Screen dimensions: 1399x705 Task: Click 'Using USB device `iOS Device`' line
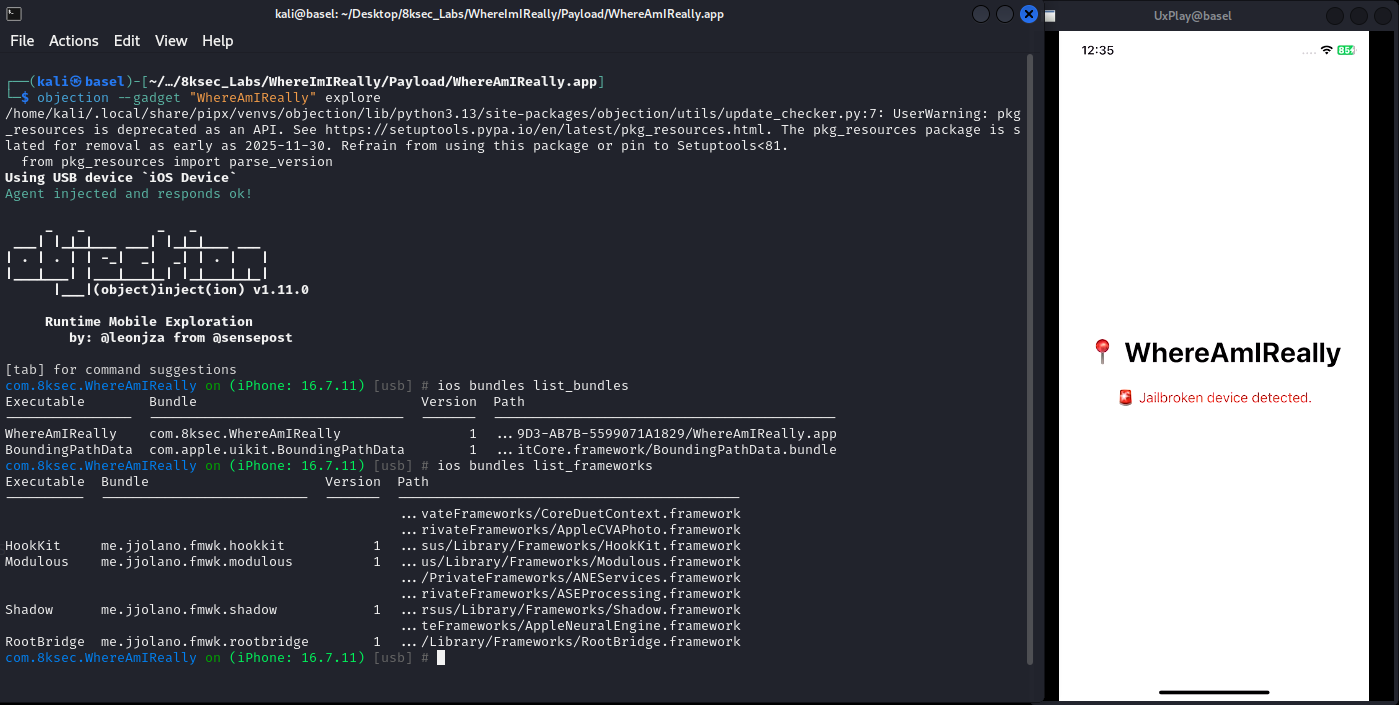121,178
